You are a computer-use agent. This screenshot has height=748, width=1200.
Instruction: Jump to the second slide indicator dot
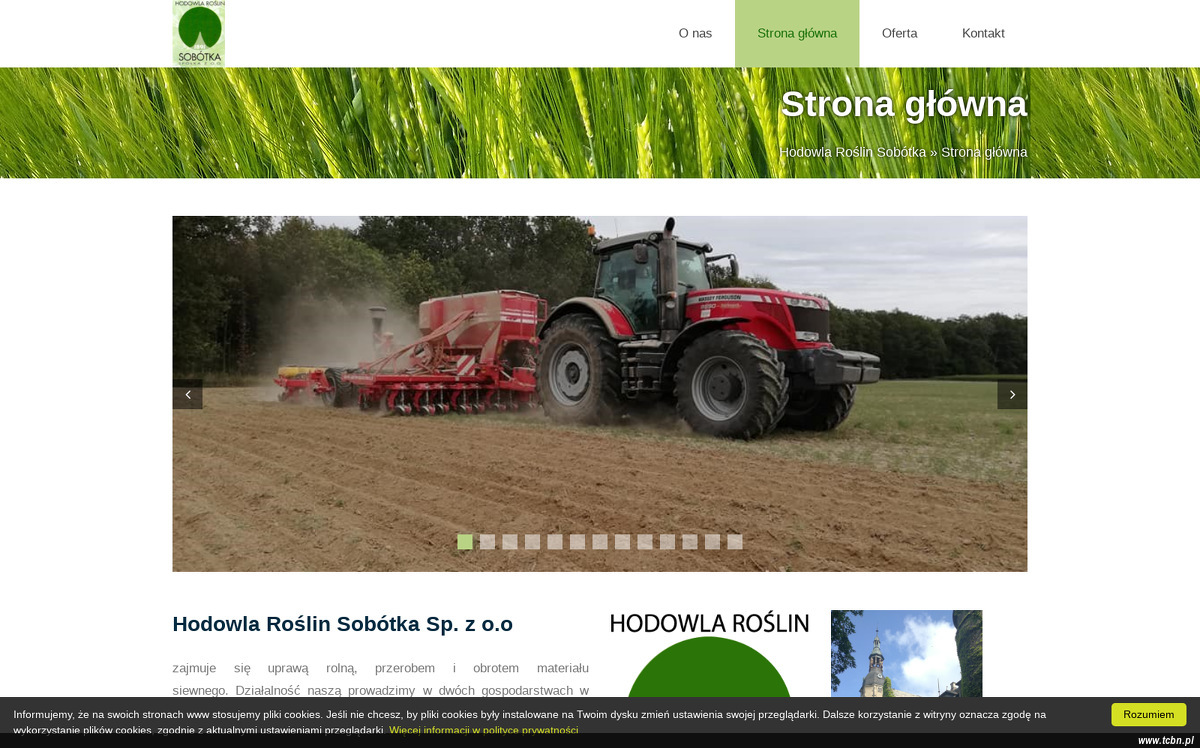487,542
